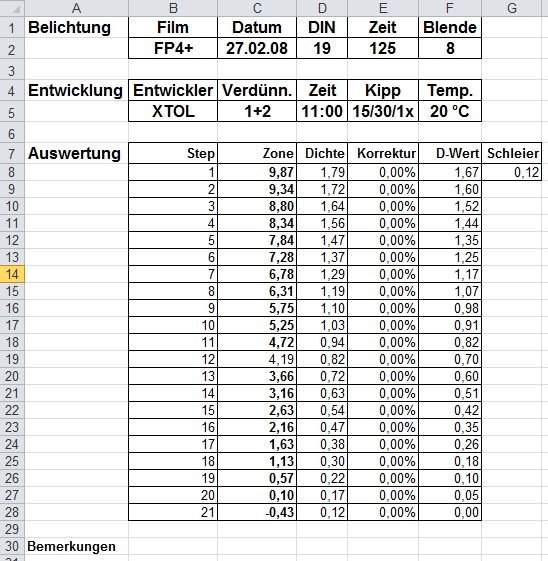548x561 pixels.
Task: Select column E header
Action: tap(383, 8)
